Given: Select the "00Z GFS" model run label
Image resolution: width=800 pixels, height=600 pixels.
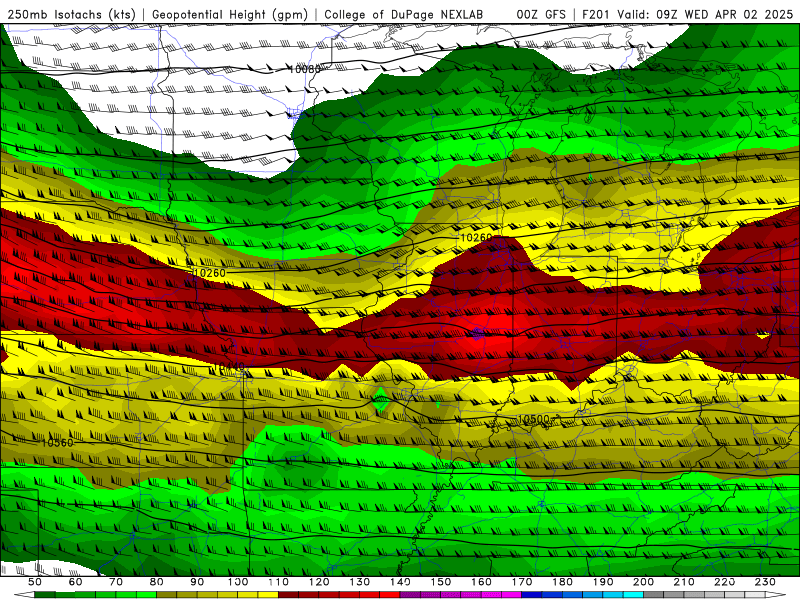Looking at the screenshot, I should pyautogui.click(x=541, y=15).
